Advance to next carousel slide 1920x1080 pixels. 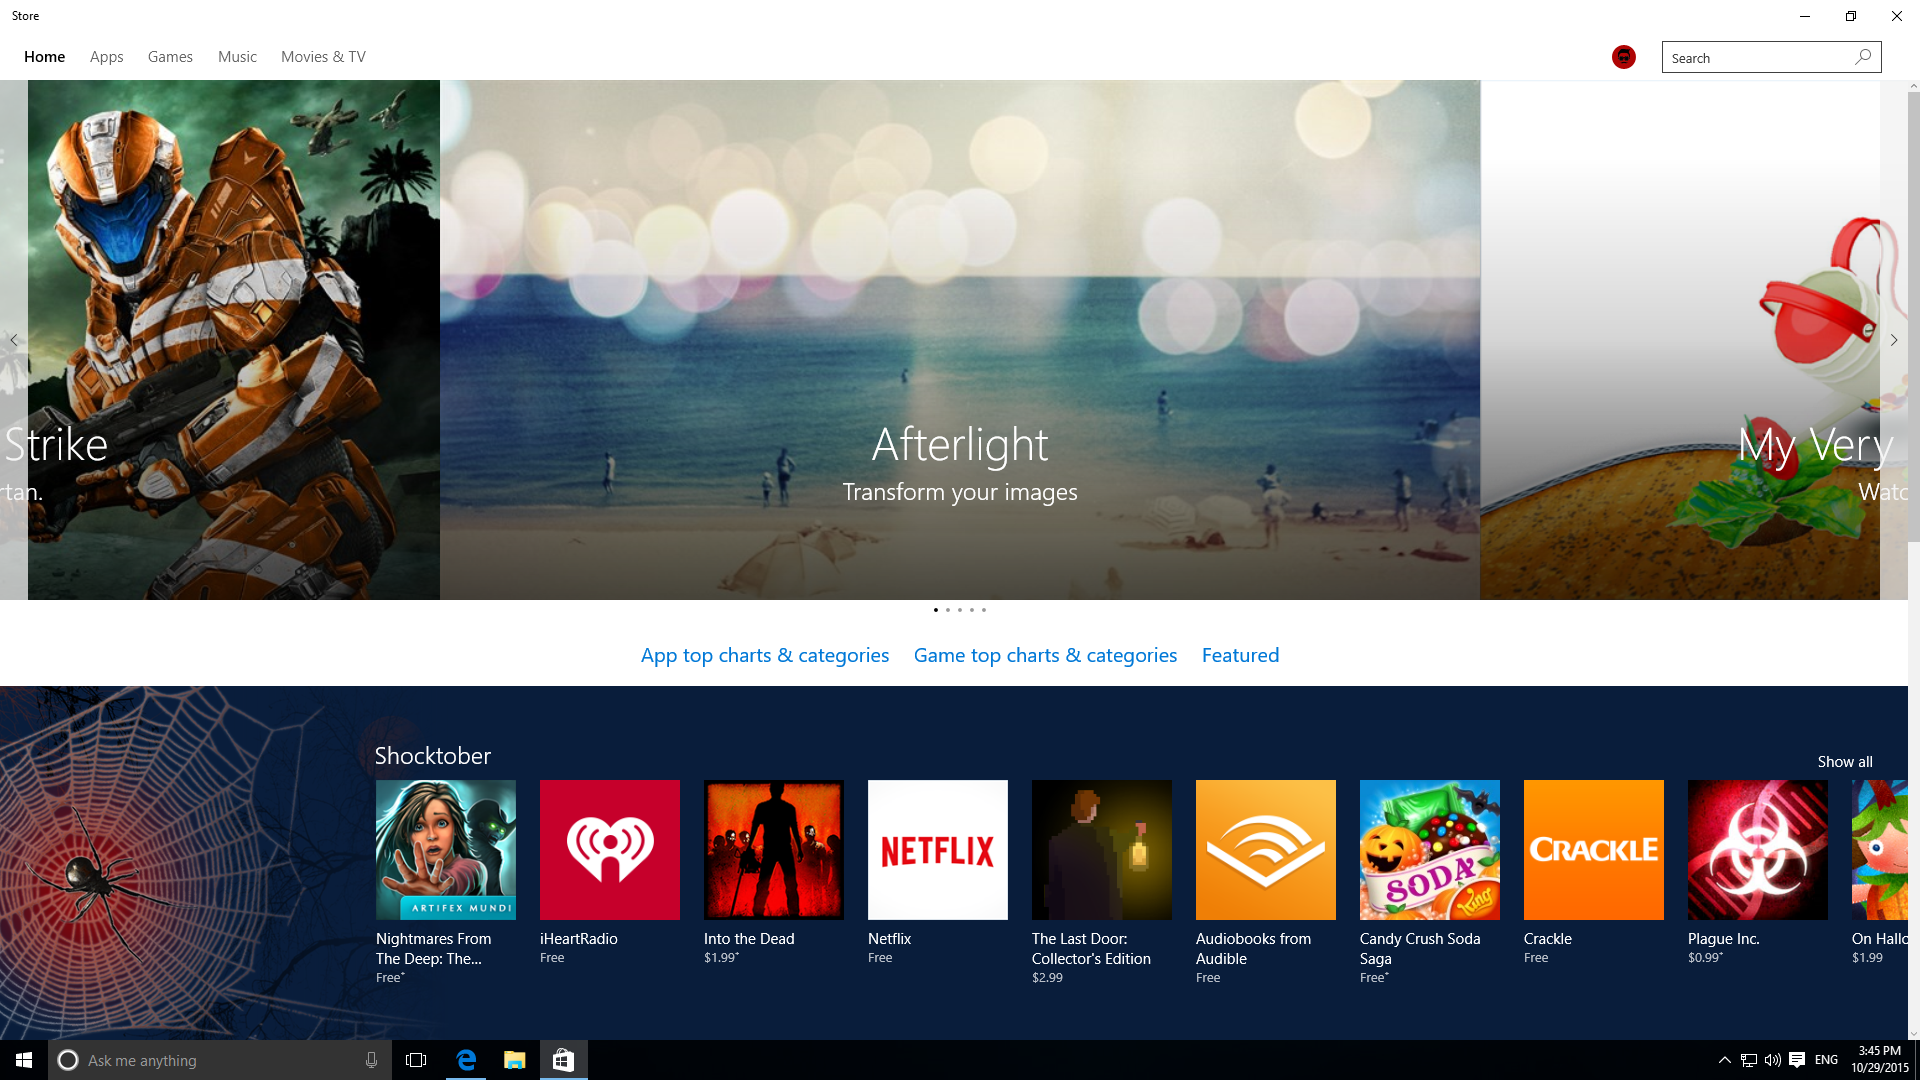click(x=1894, y=340)
